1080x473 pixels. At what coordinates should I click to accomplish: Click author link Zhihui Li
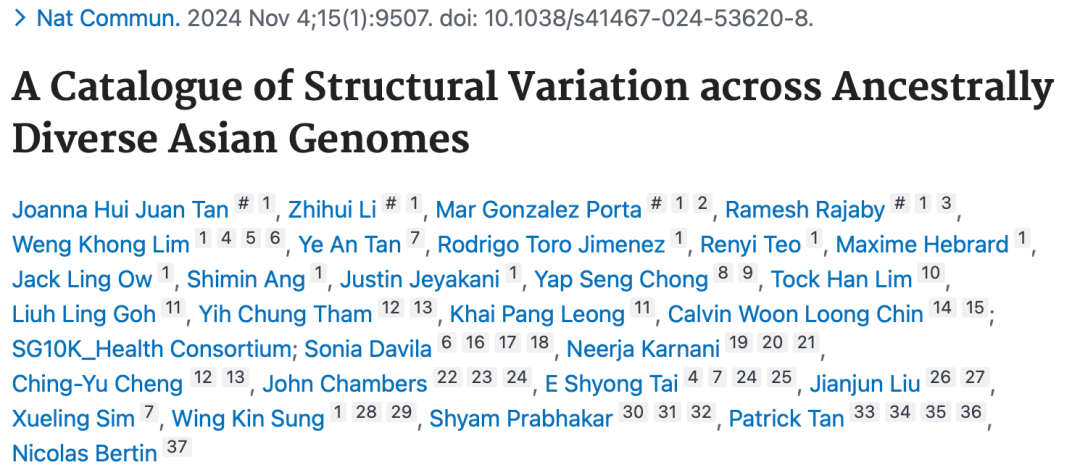(329, 210)
